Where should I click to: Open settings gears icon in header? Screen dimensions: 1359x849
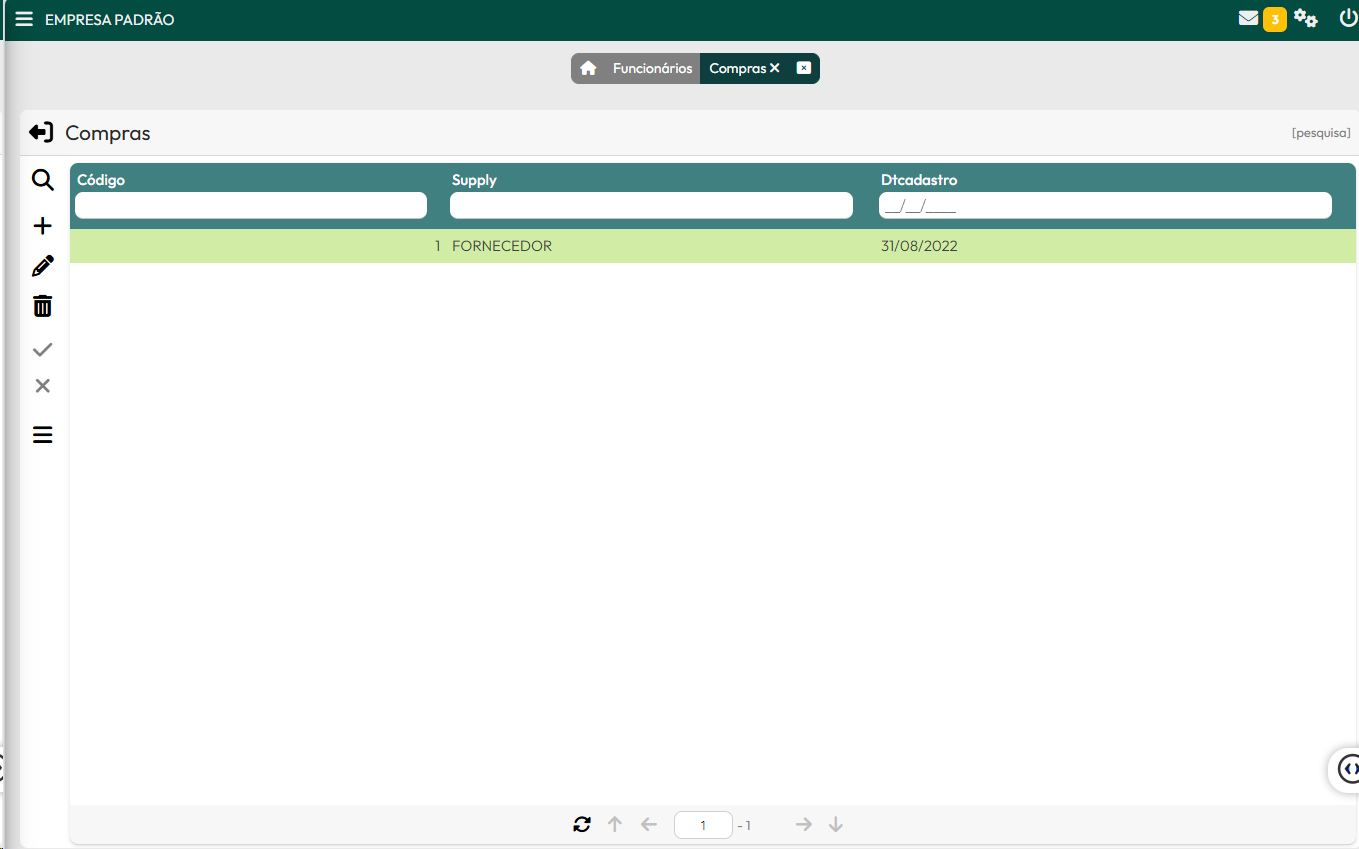1305,18
